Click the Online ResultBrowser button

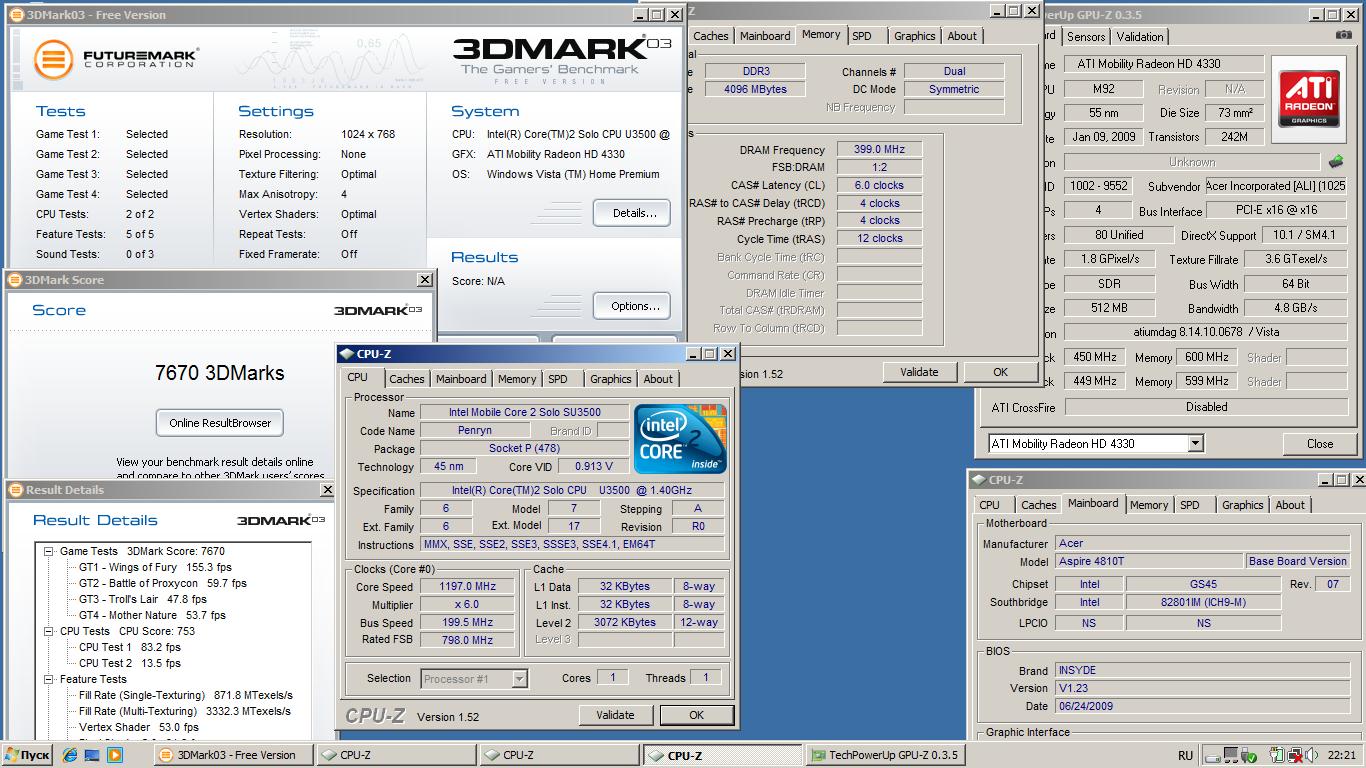pyautogui.click(x=220, y=423)
